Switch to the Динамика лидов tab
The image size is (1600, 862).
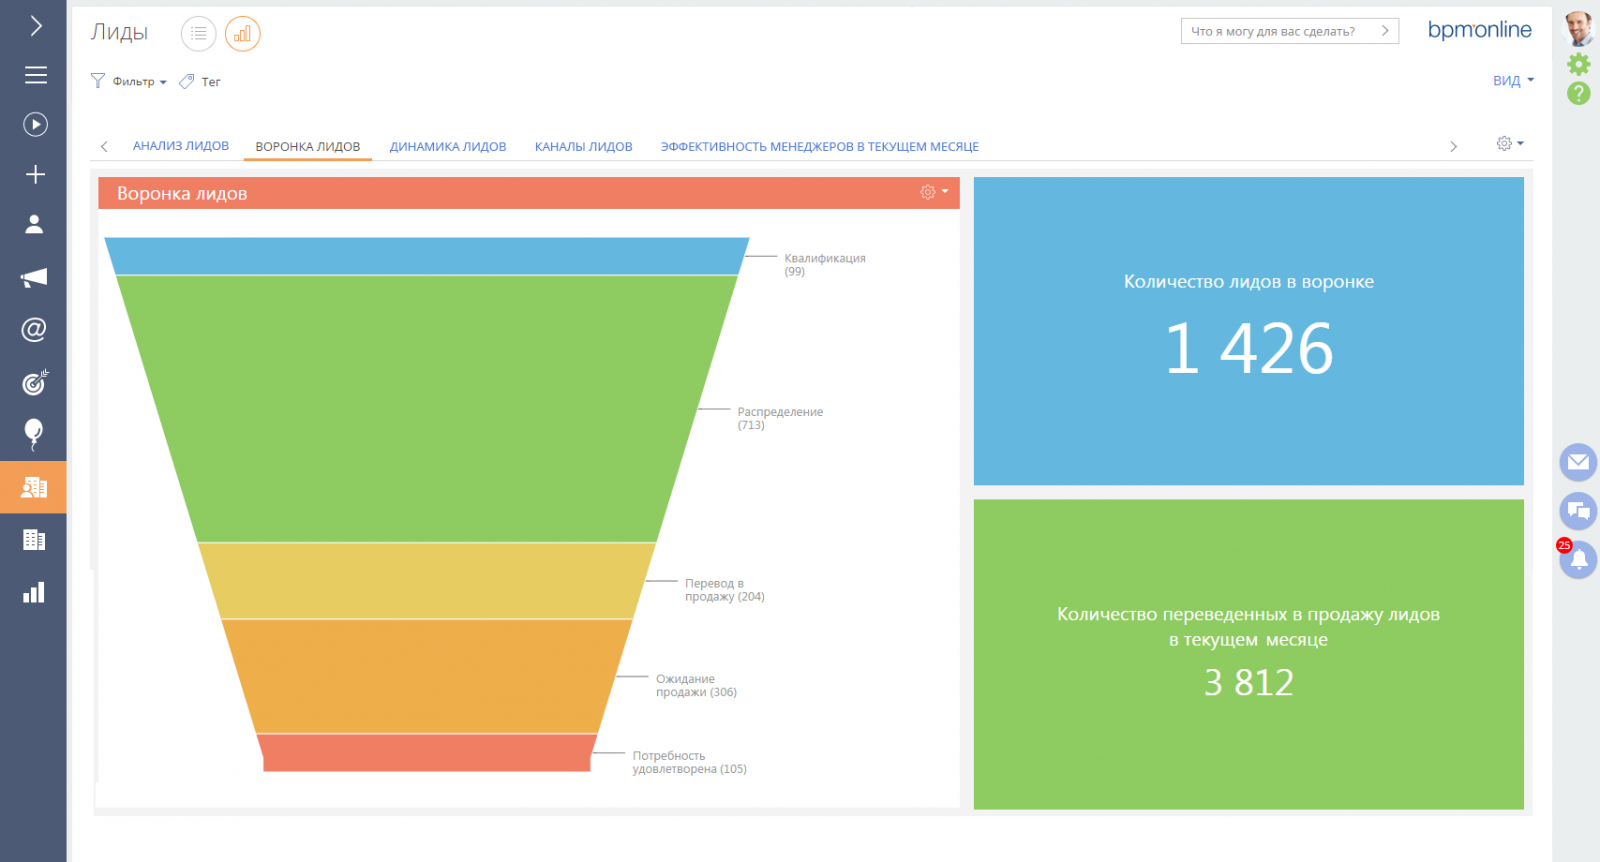[x=447, y=147]
